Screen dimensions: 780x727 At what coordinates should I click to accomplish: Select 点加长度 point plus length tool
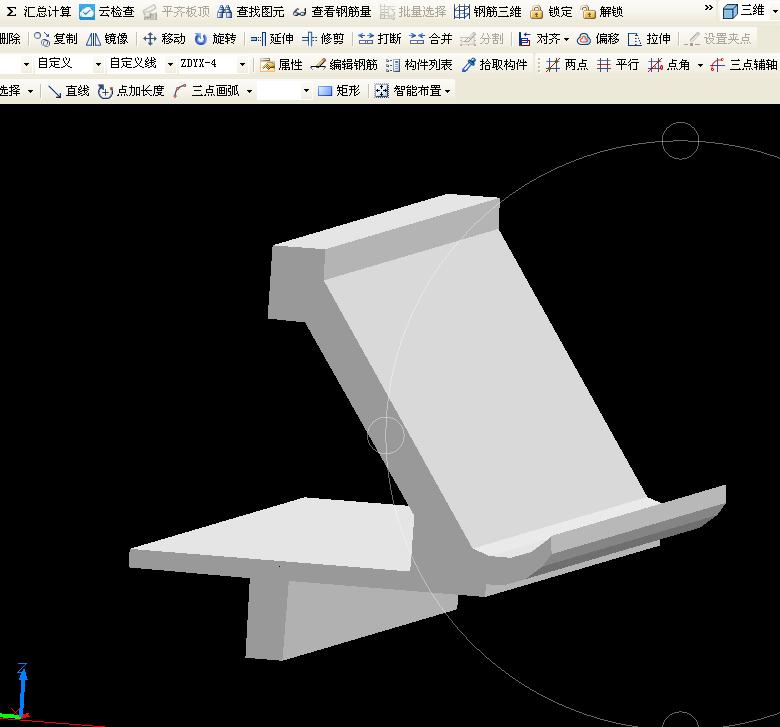click(131, 91)
